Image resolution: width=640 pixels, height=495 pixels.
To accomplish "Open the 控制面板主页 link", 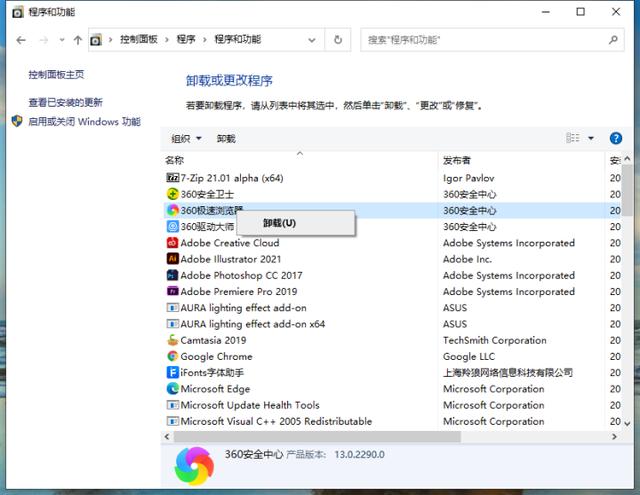I will point(56,75).
